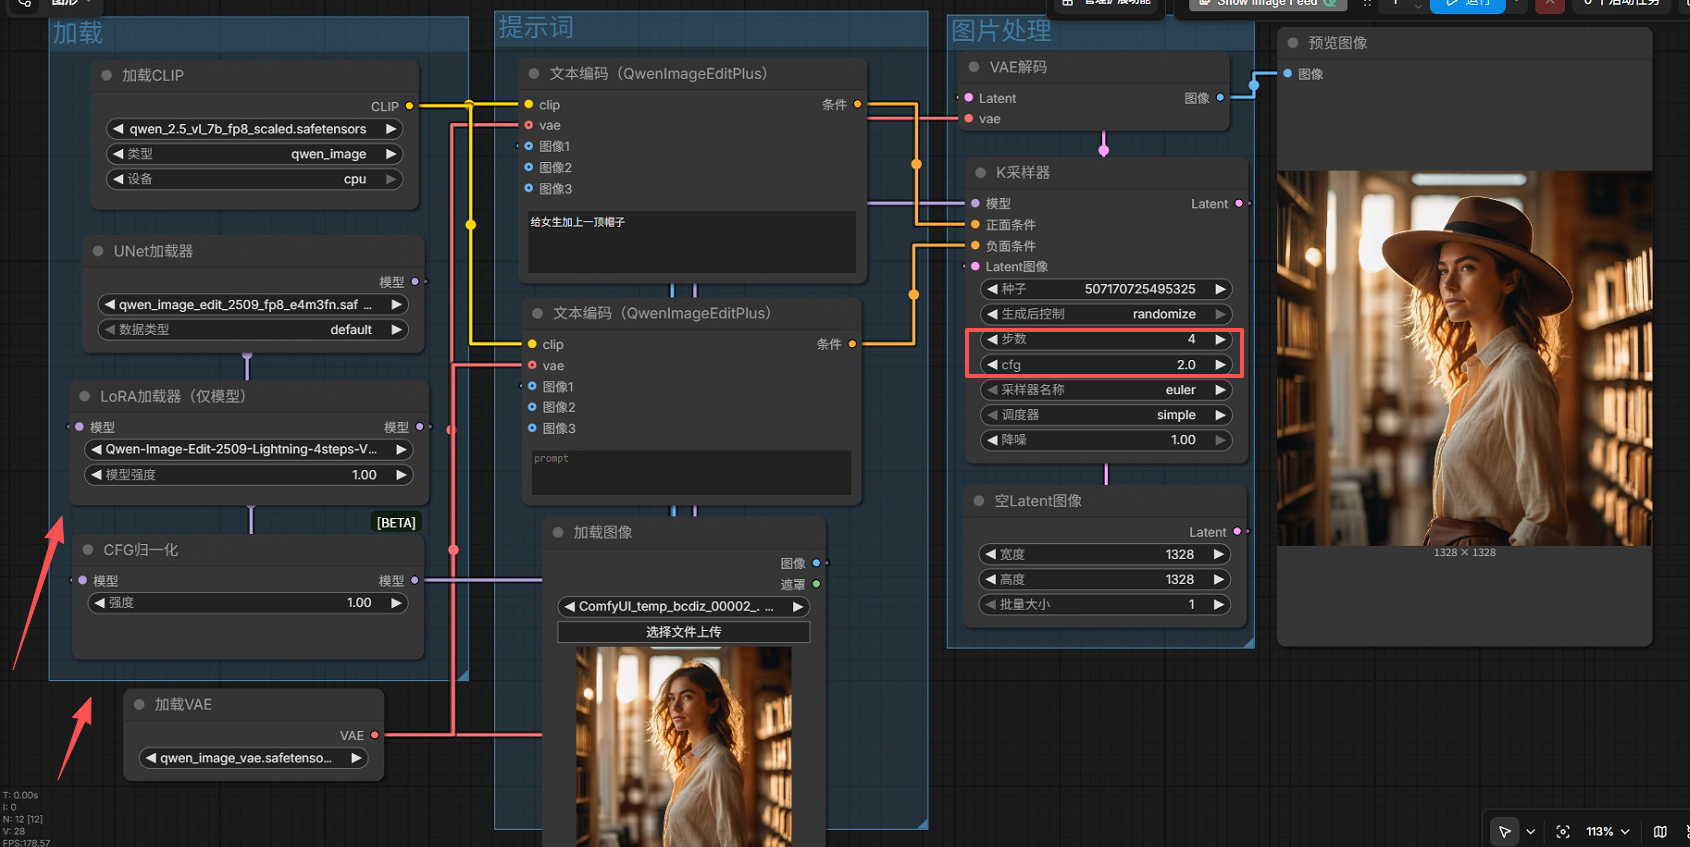Collapse the 加载VAE node via its title dot
This screenshot has height=847, width=1690.
click(139, 704)
